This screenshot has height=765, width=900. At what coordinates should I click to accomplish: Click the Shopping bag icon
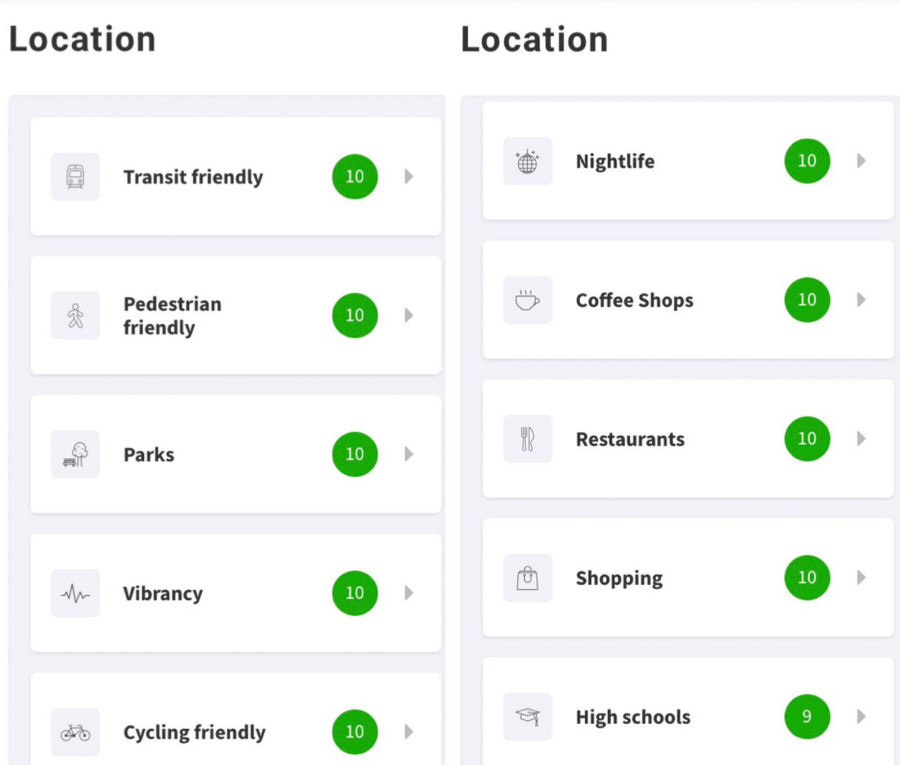coord(528,578)
